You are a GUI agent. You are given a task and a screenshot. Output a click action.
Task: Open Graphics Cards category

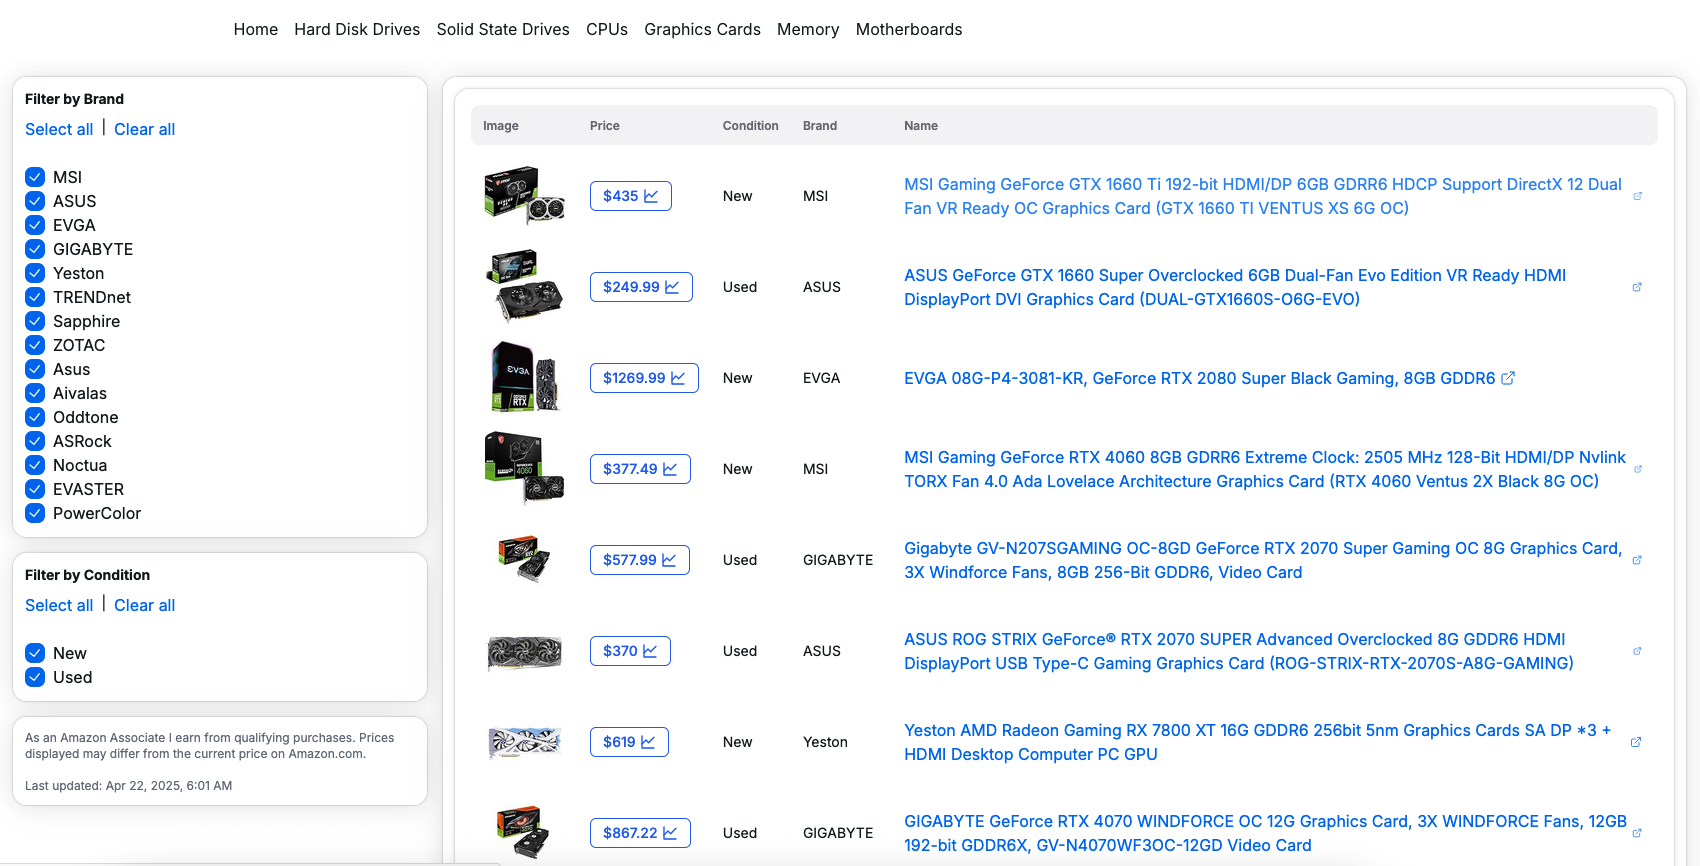702,30
